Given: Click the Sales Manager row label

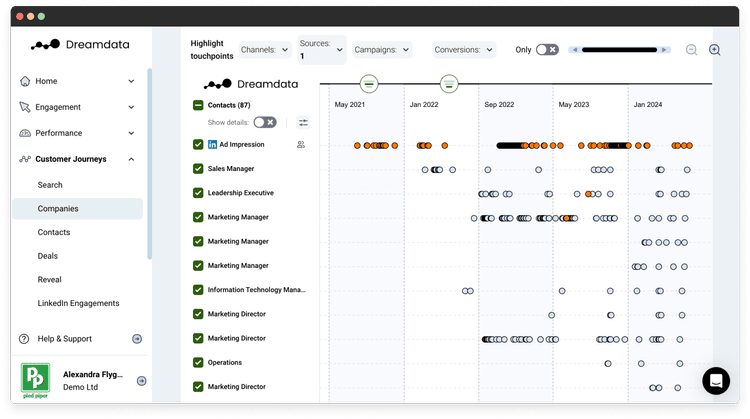Looking at the screenshot, I should point(231,169).
